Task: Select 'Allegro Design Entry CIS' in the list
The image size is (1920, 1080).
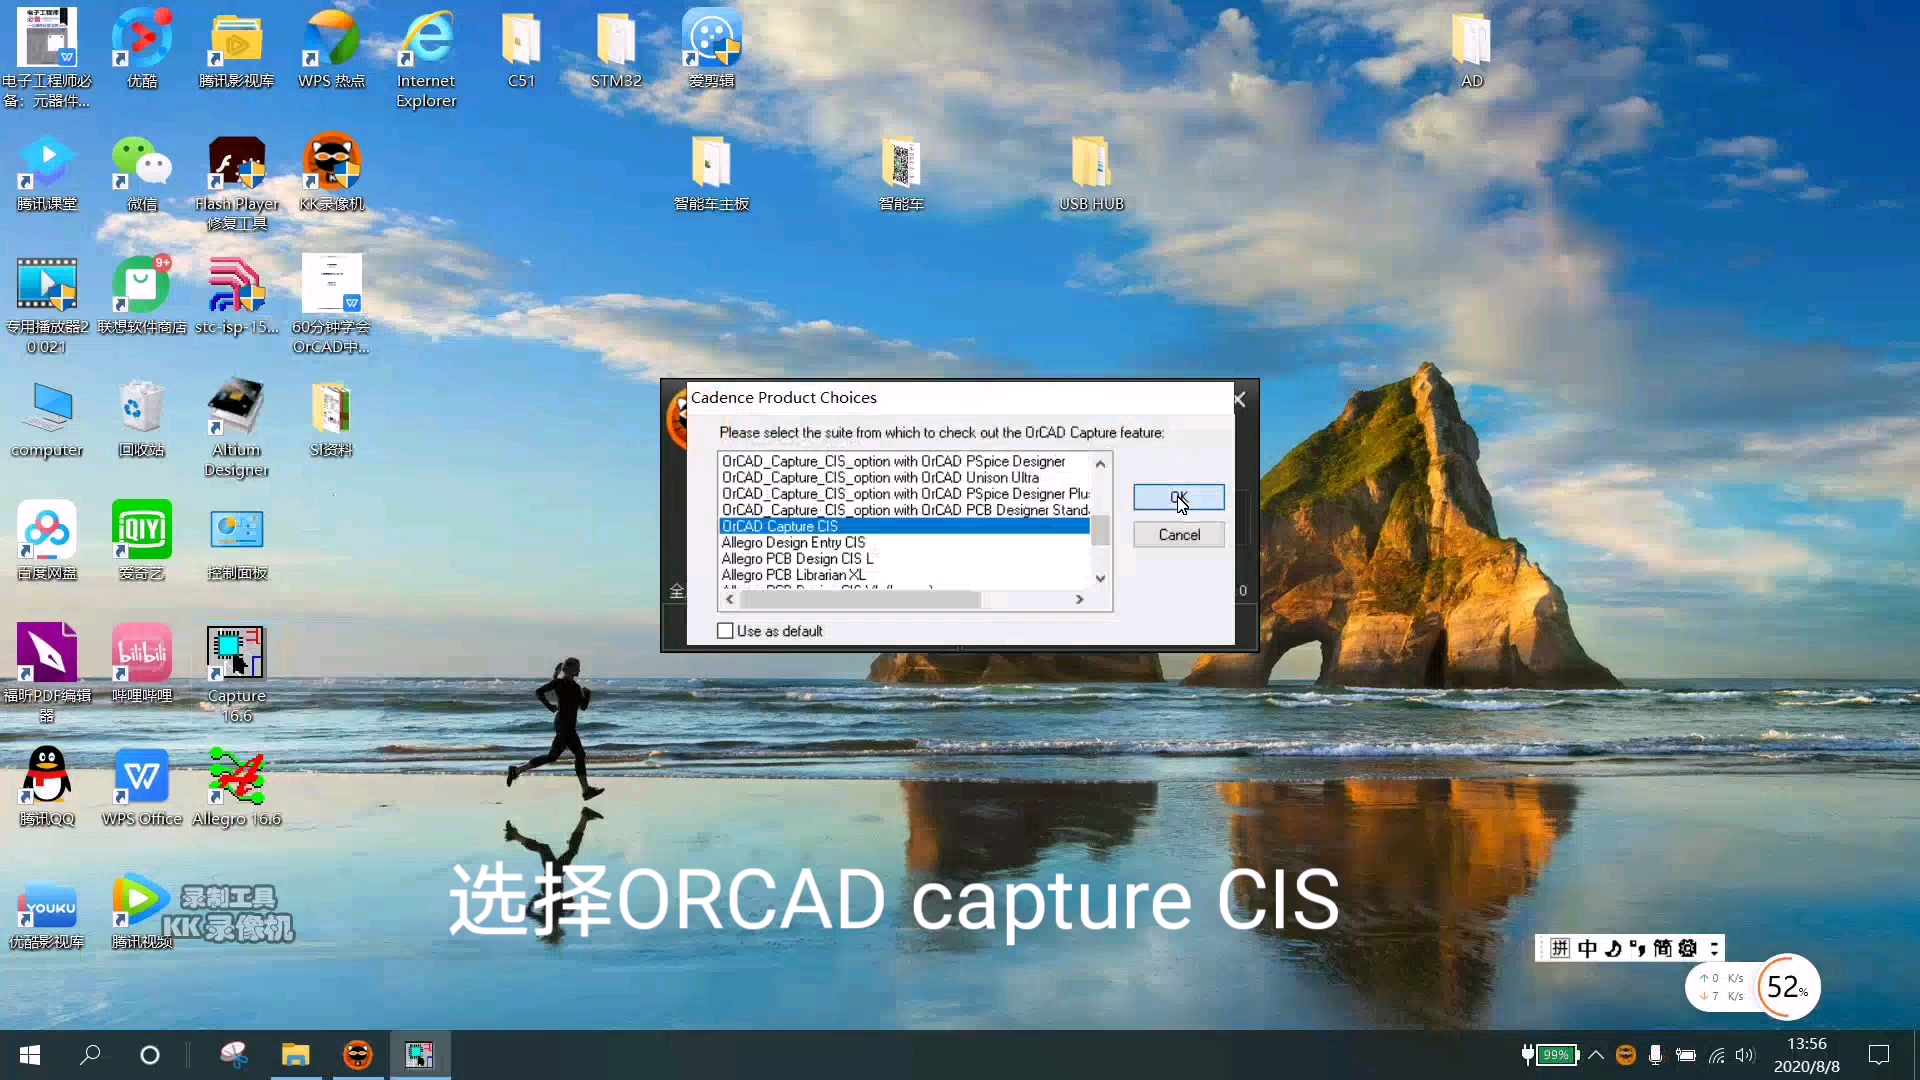Action: coord(793,542)
